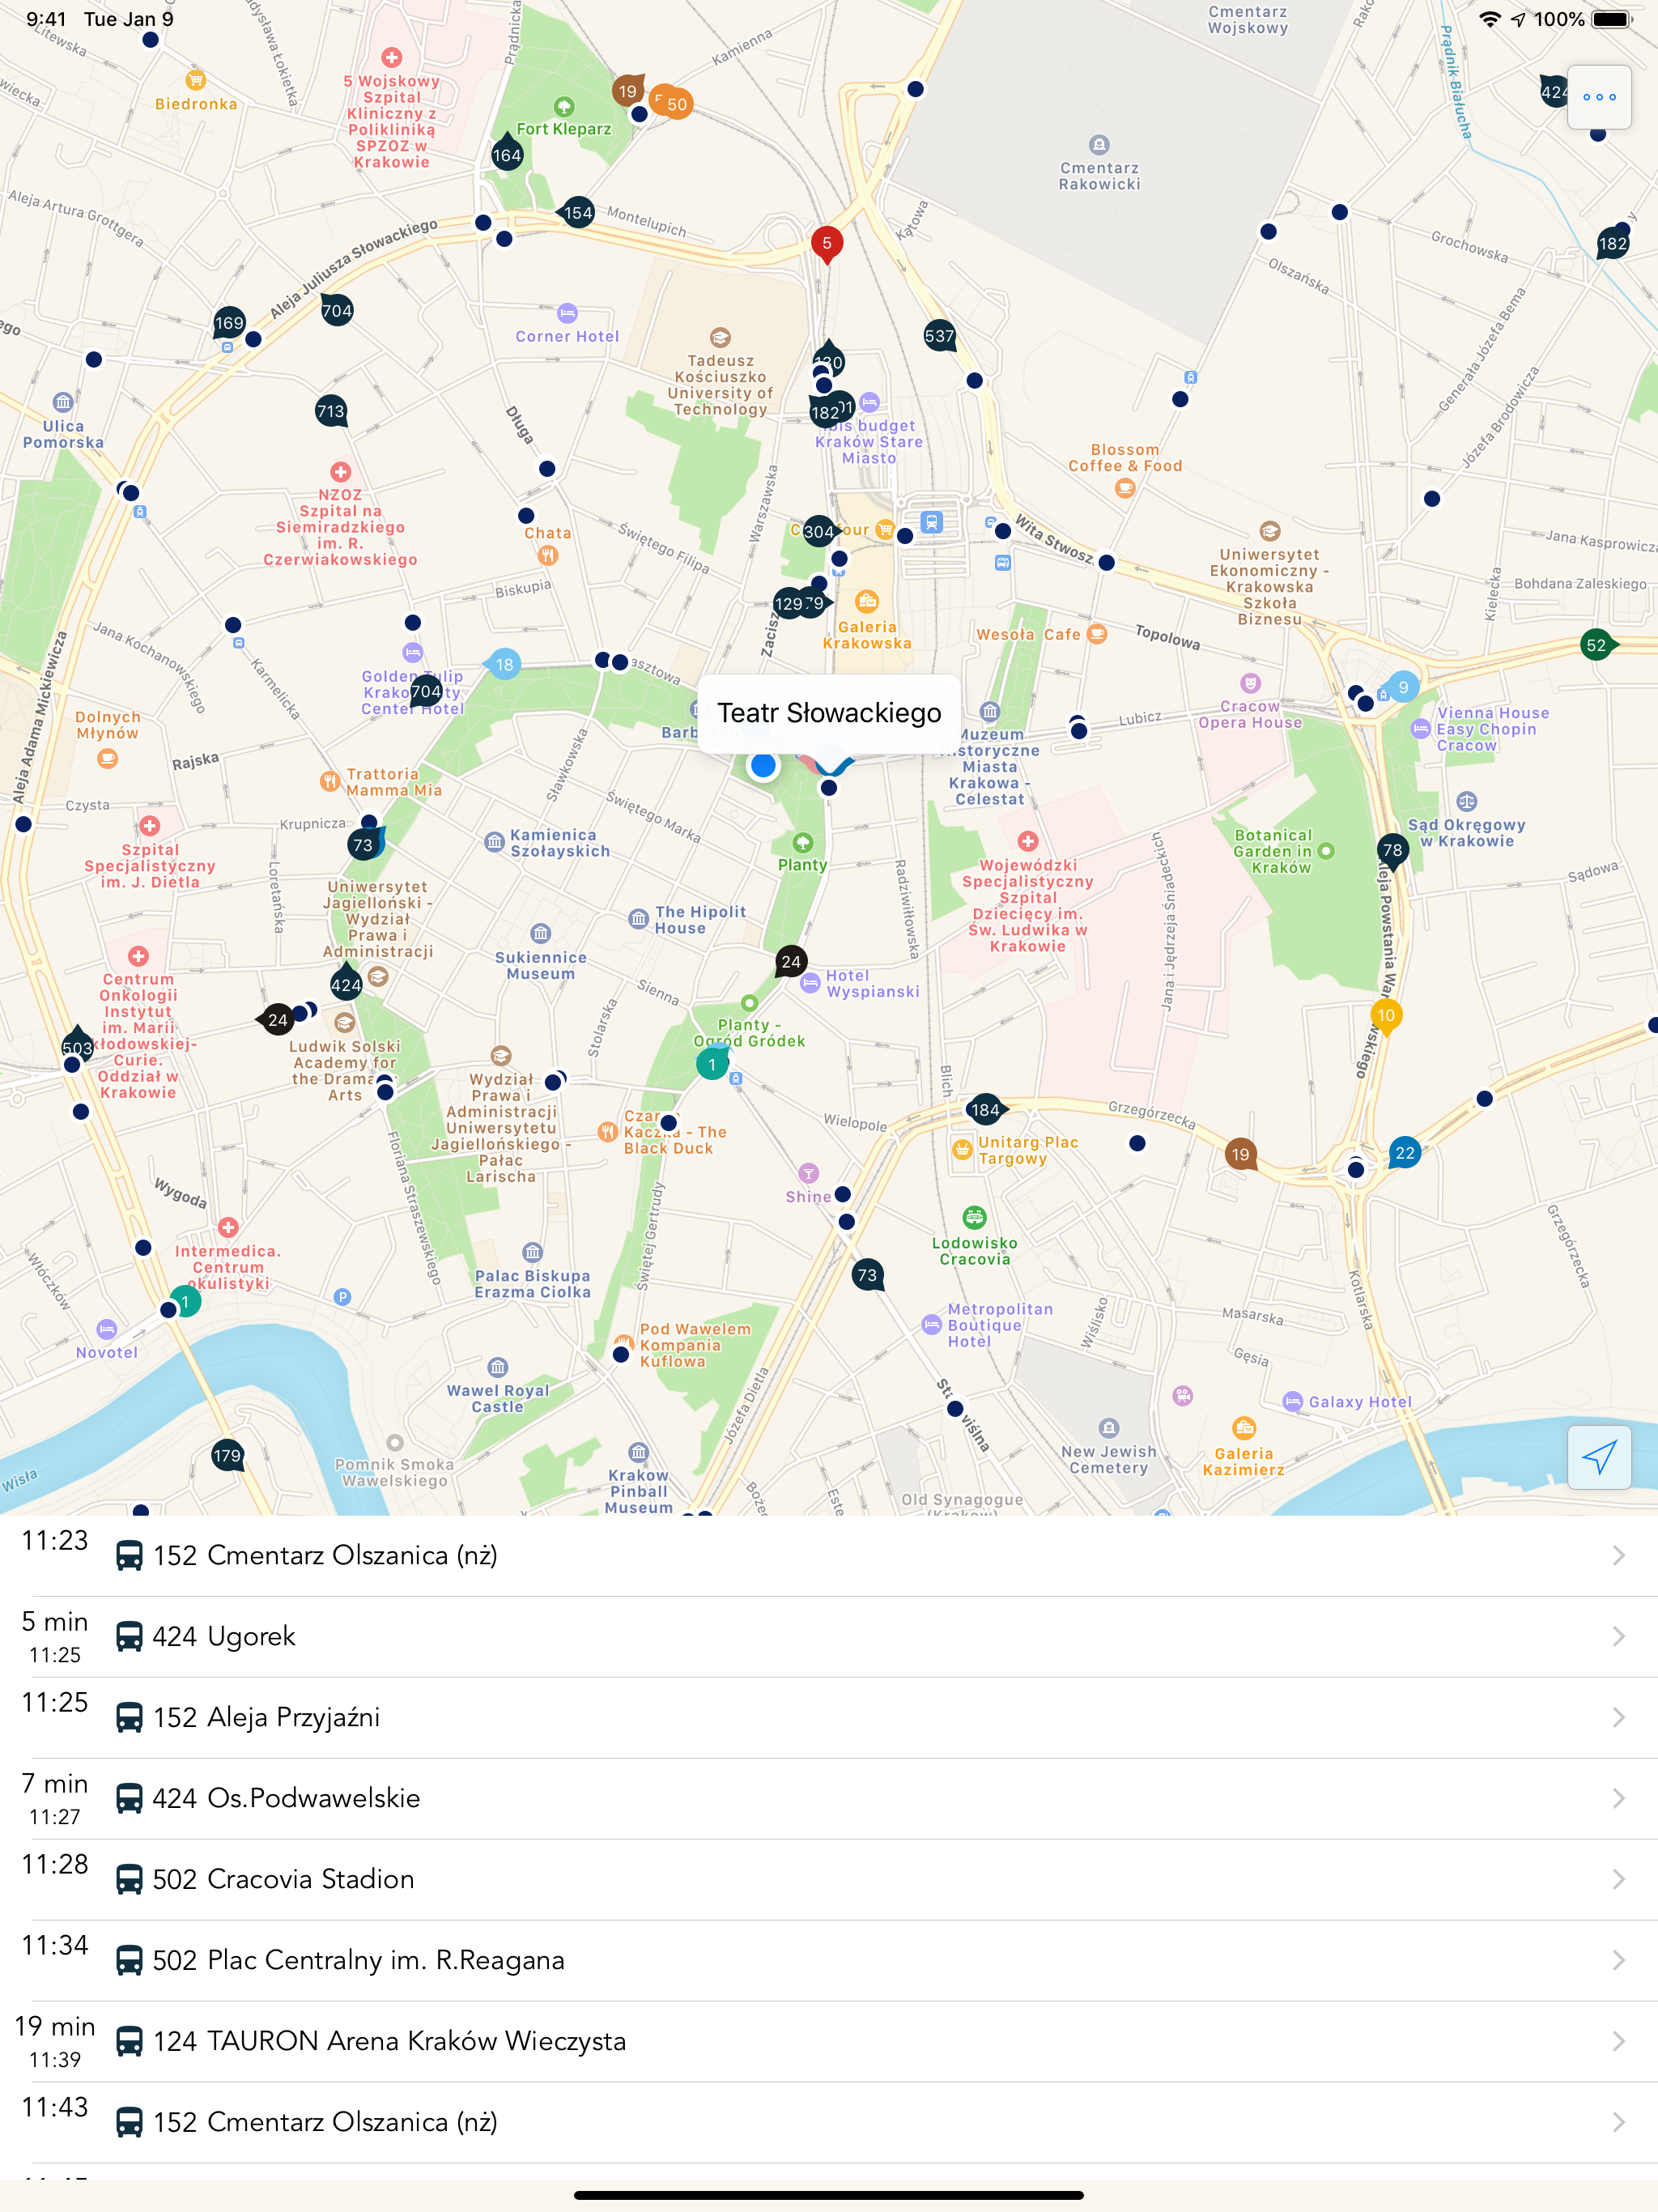Expand chevron for 124 TAURON Arena Kraków Wieczysta

[1618, 2041]
